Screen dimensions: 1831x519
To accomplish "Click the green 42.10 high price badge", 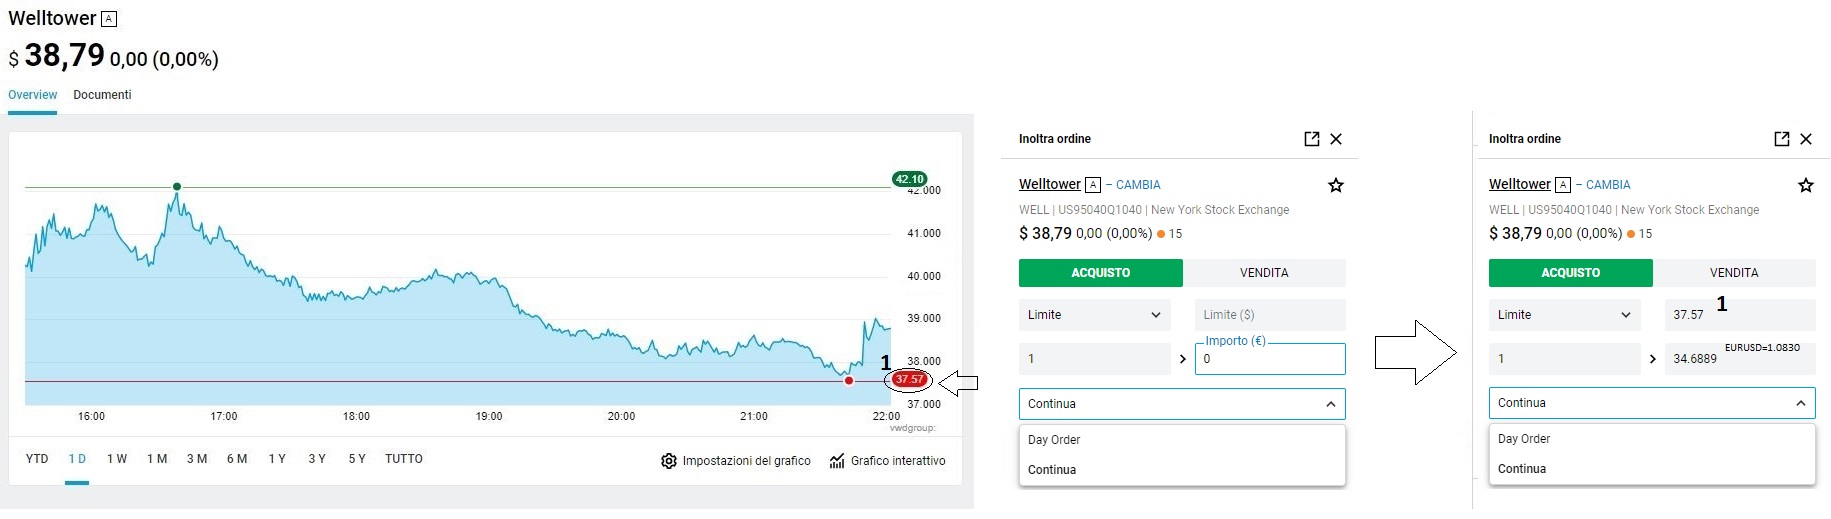I will [x=909, y=179].
